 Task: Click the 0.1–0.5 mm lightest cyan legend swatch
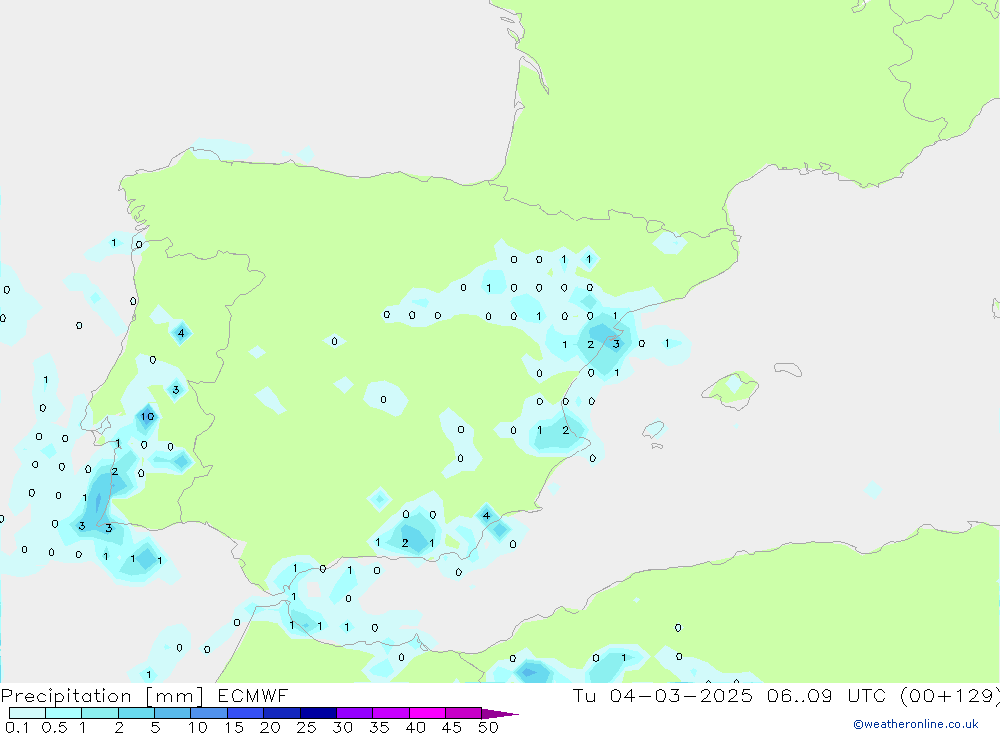click(x=27, y=713)
